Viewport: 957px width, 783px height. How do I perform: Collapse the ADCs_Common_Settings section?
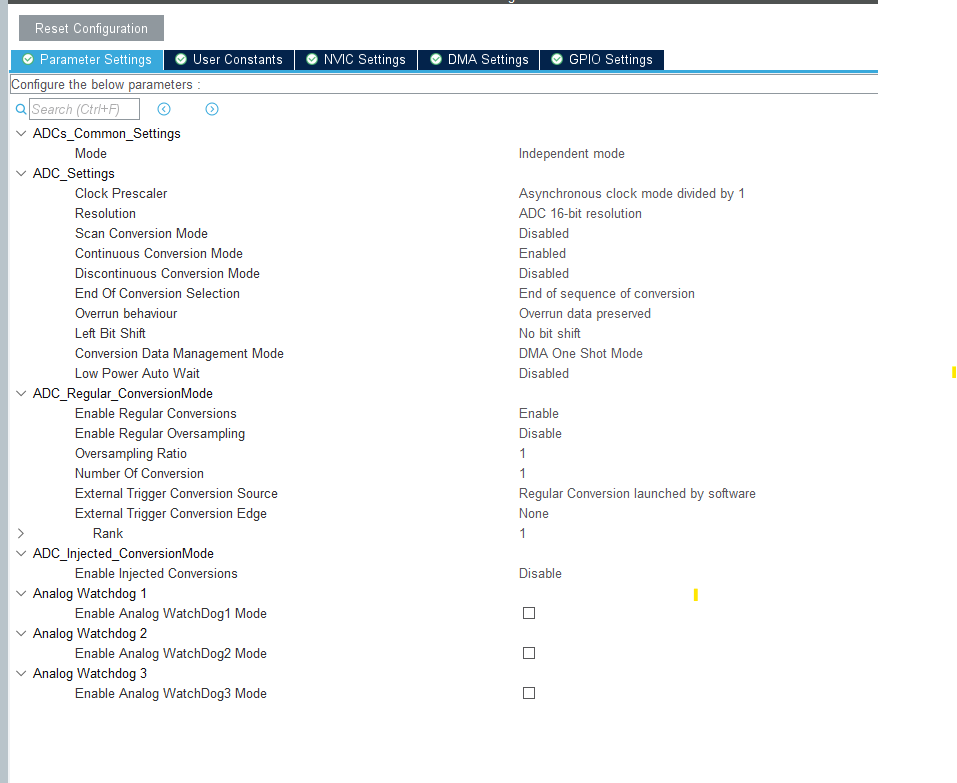(20, 133)
